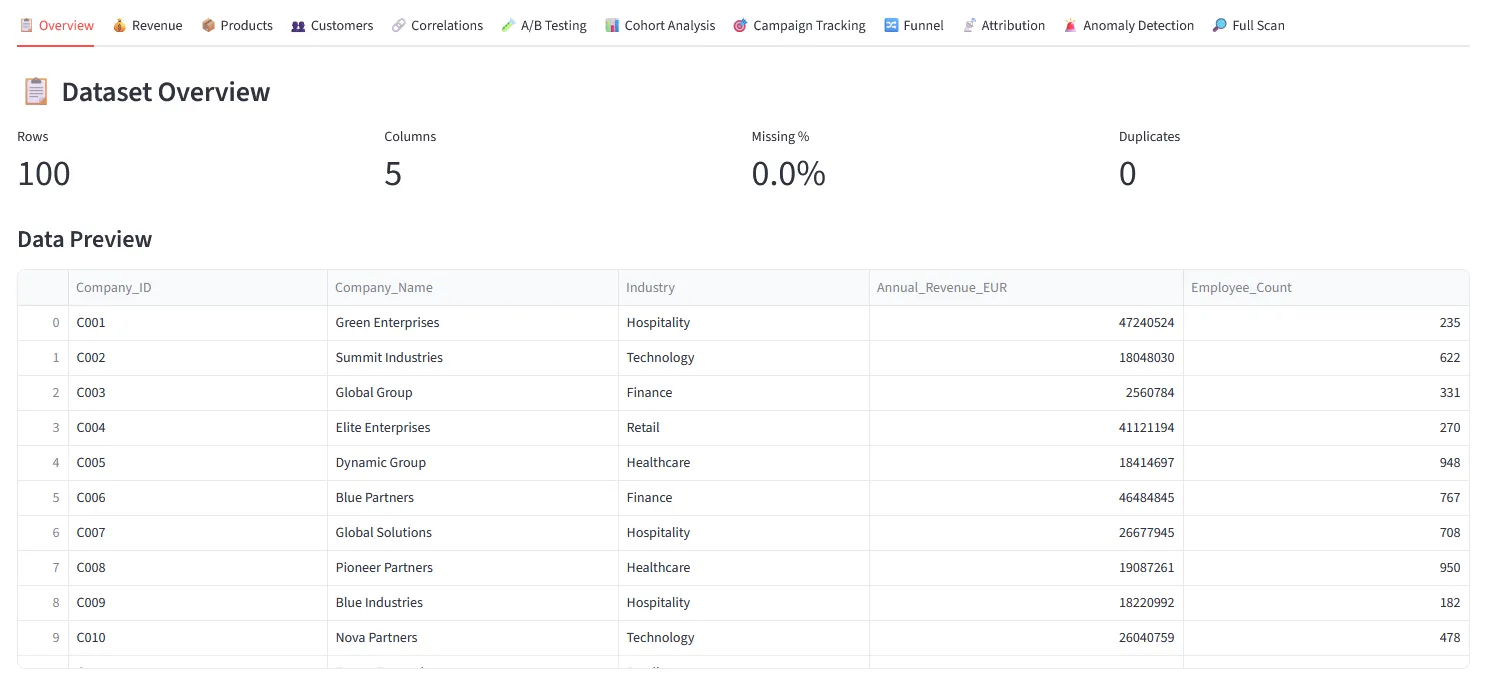
Task: Click the Attribution icon in the navigation
Action: [x=970, y=25]
